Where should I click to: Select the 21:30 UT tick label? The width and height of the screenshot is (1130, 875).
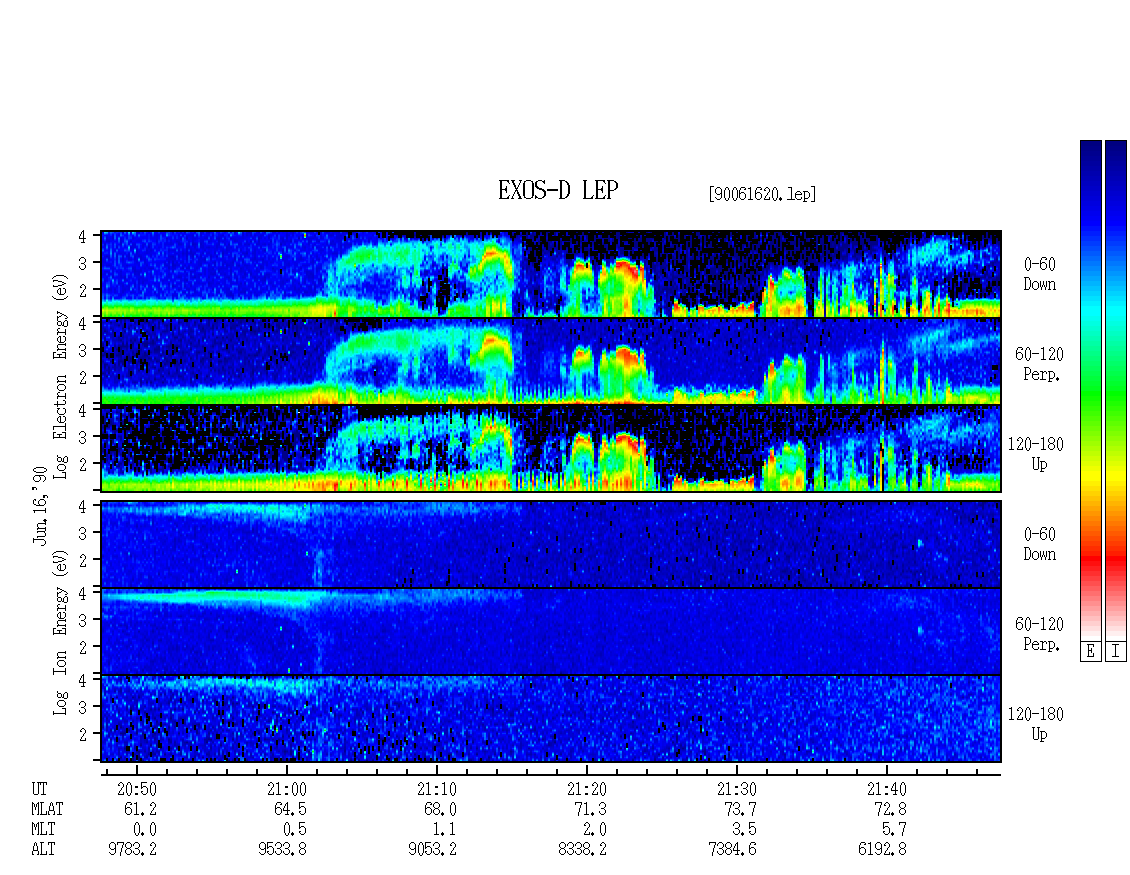(x=737, y=789)
